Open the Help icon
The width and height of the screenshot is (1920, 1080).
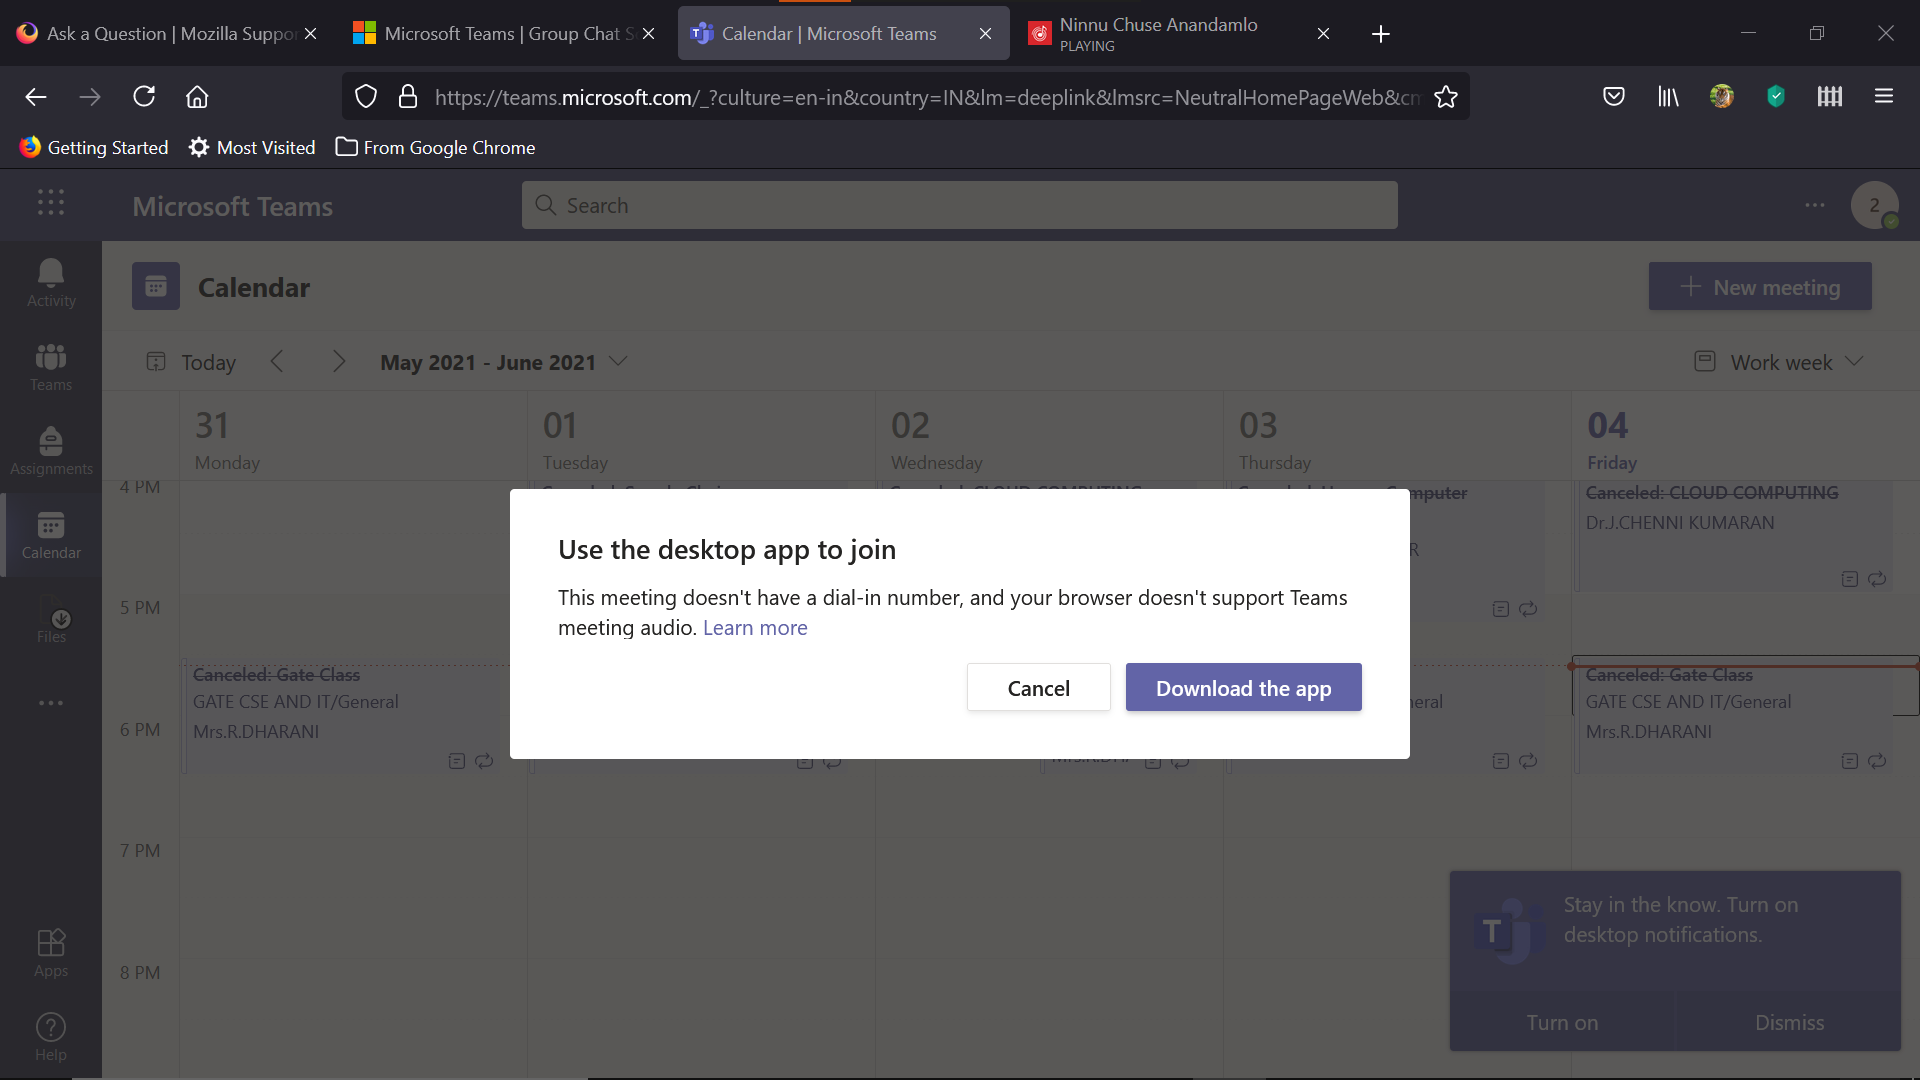click(51, 1037)
